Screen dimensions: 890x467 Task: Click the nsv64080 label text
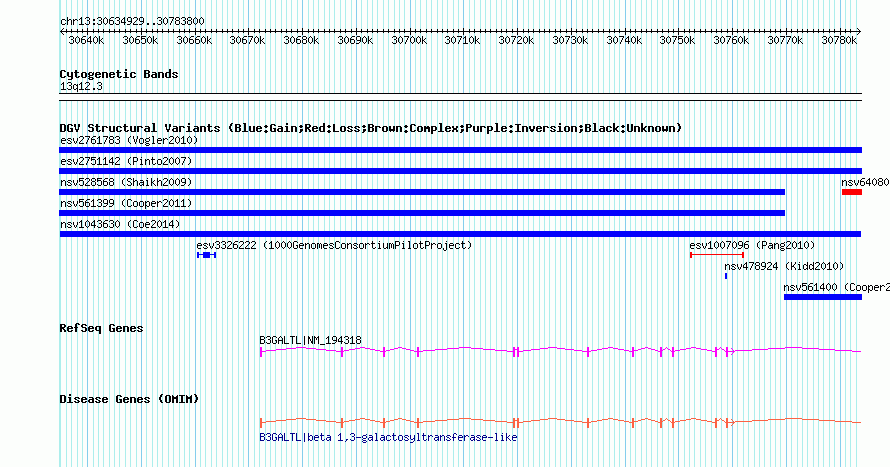(866, 182)
